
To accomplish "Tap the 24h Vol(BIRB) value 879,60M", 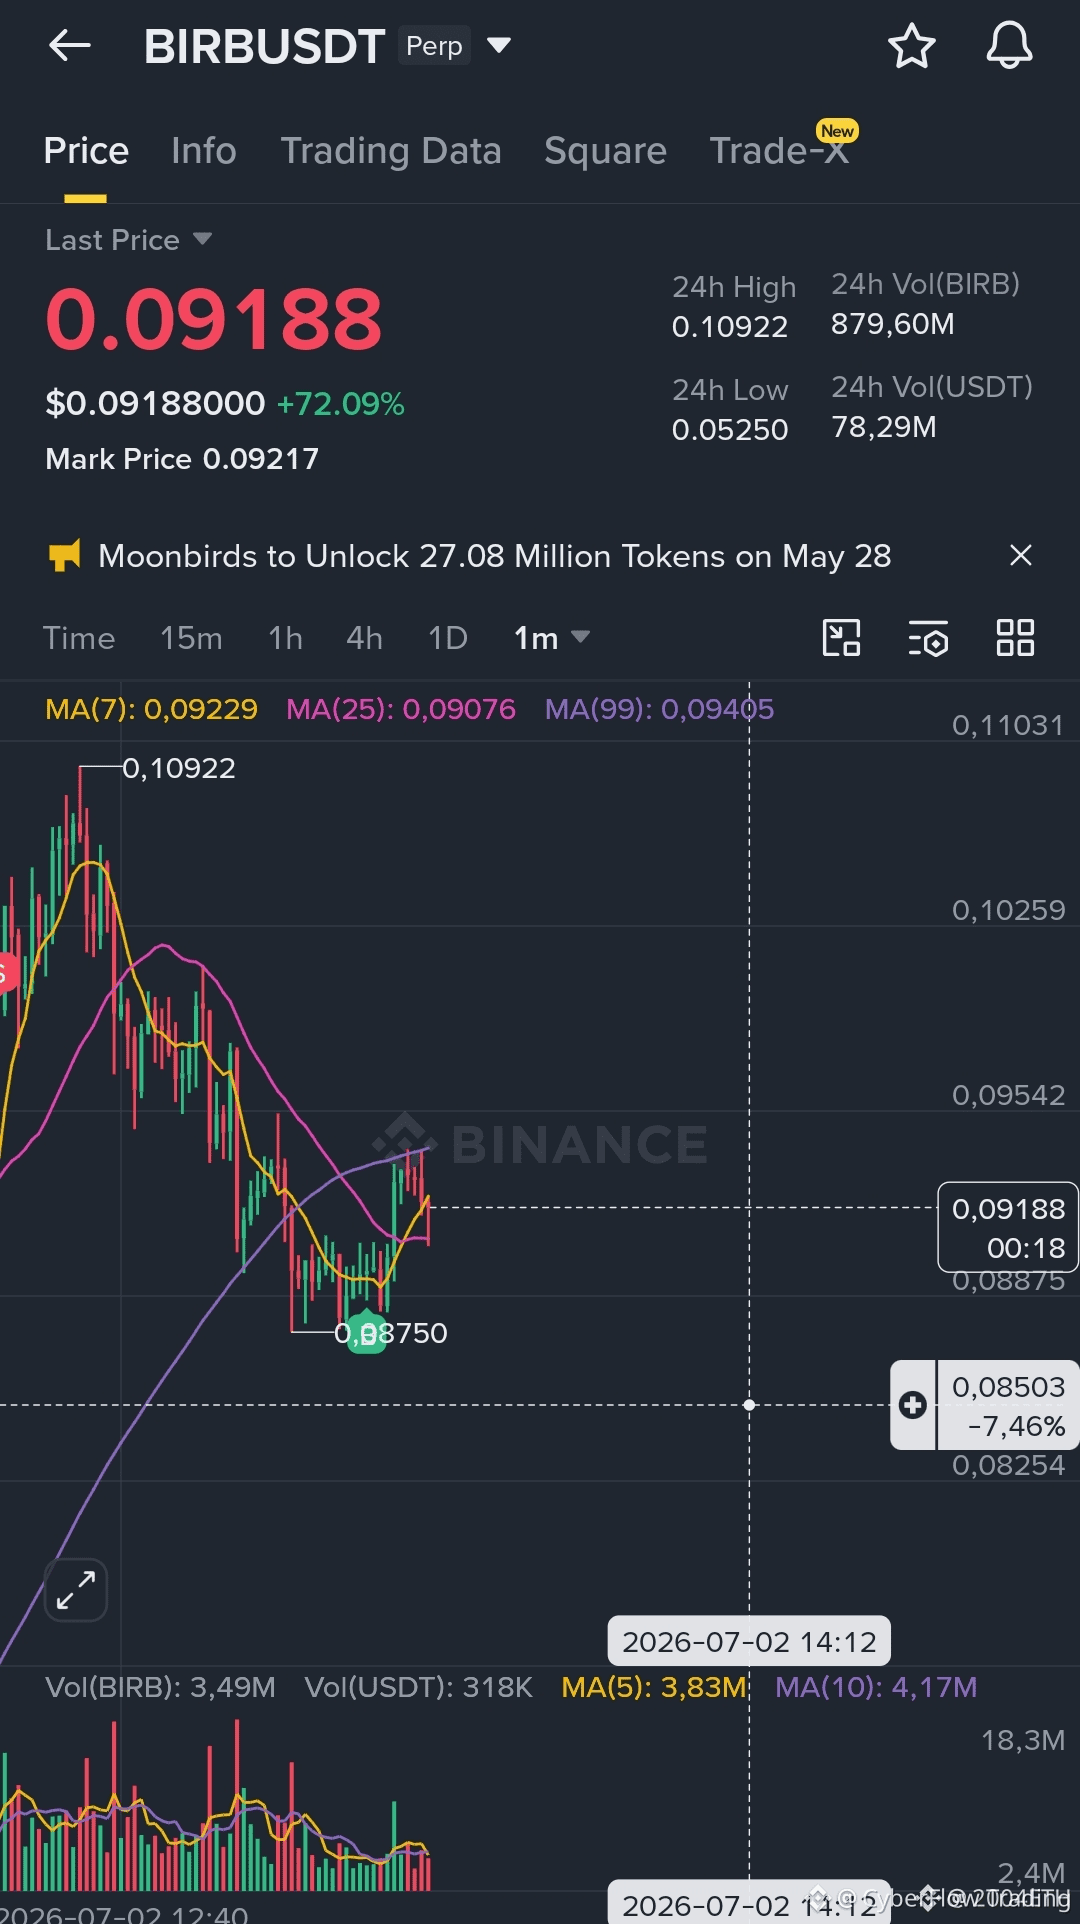I will coord(893,324).
